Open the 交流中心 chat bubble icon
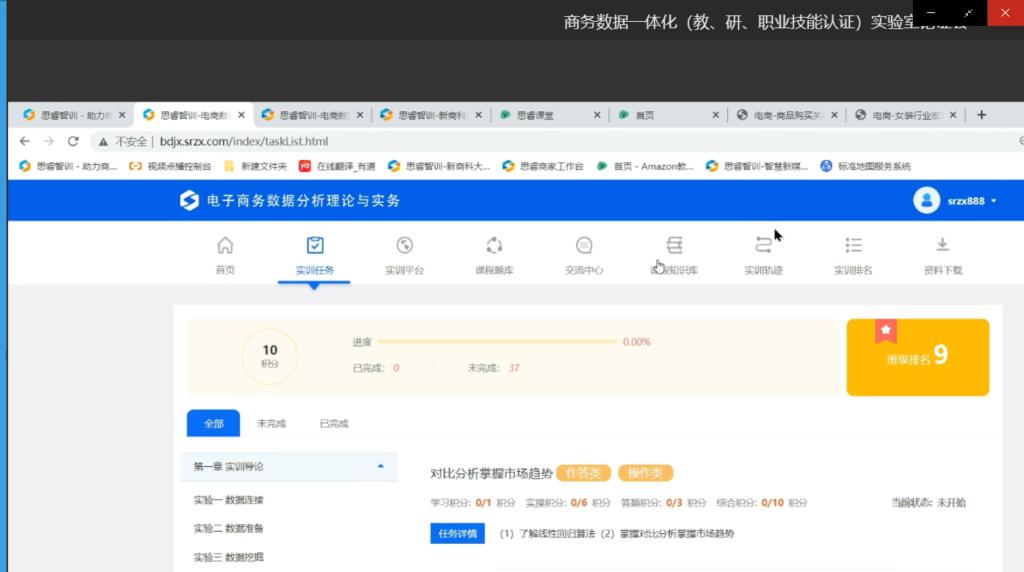Image resolution: width=1024 pixels, height=572 pixels. click(x=584, y=246)
